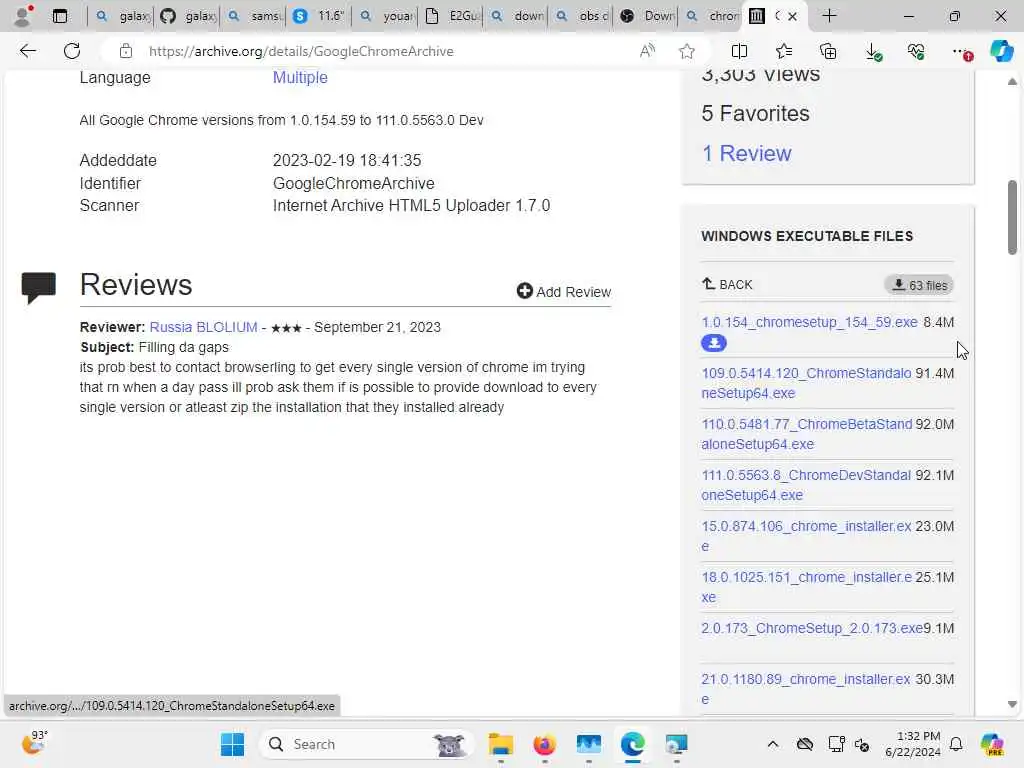The image size is (1024, 768).
Task: Open reviewer Russia BLOLIUM profile
Action: click(203, 327)
